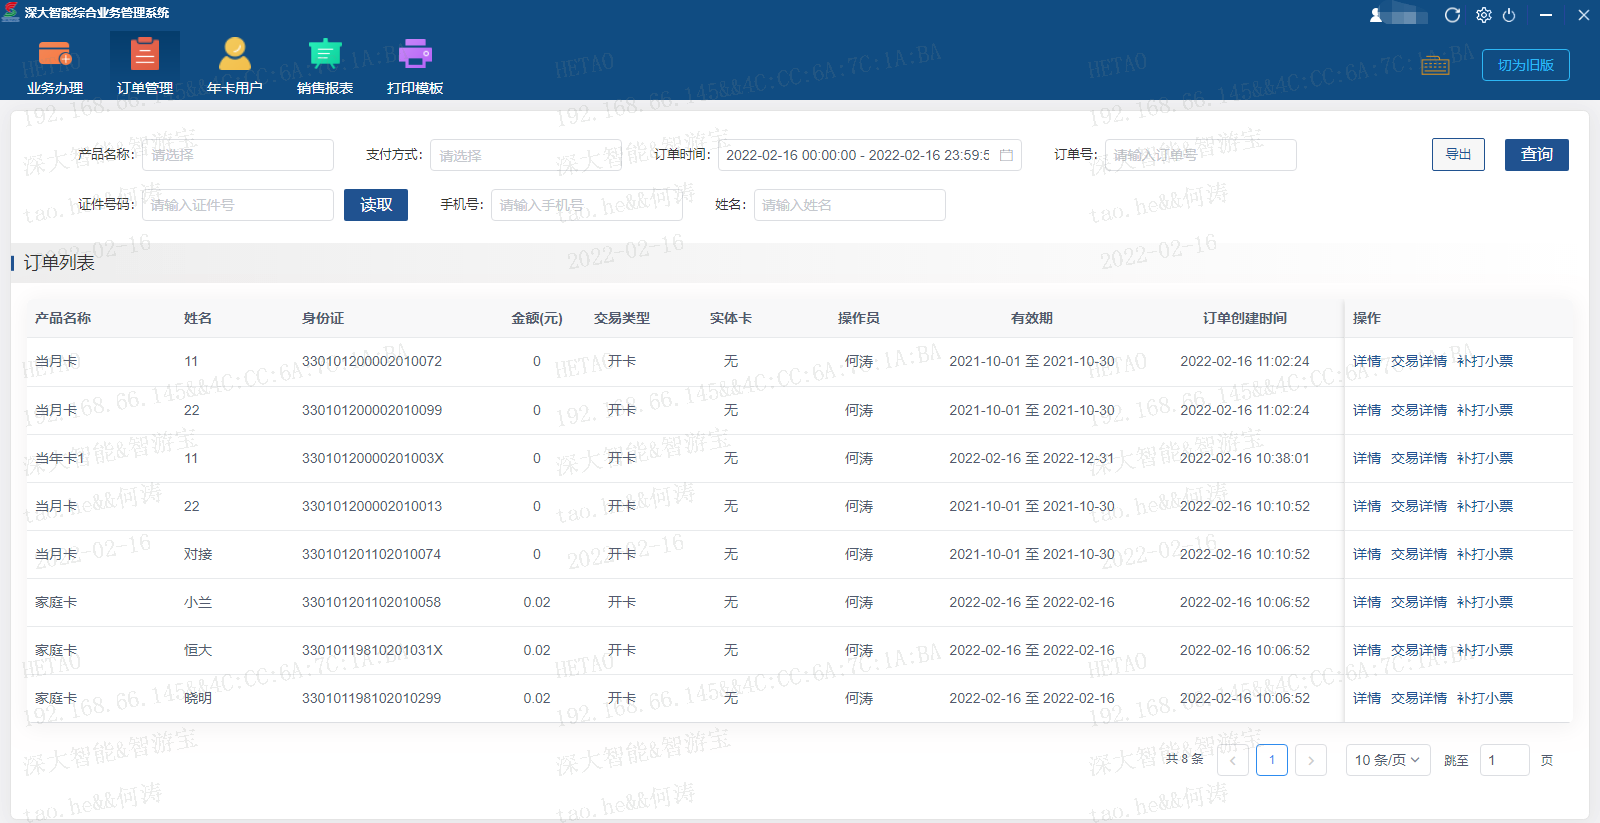Focus the 手机号 input field
Screen dimensions: 1600x823
click(586, 205)
